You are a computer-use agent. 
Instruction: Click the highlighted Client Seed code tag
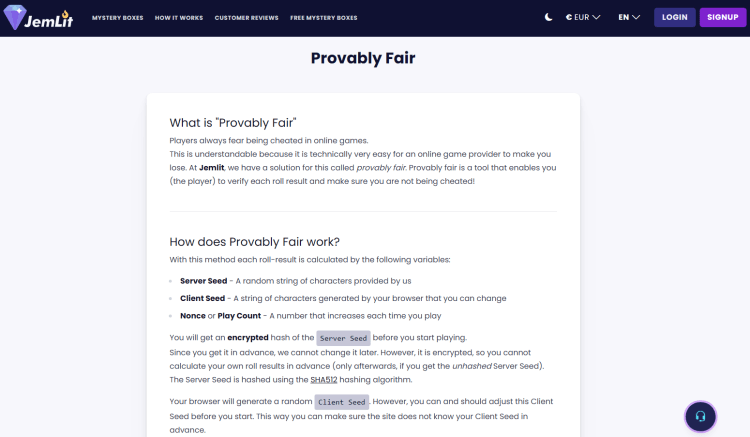tap(344, 402)
